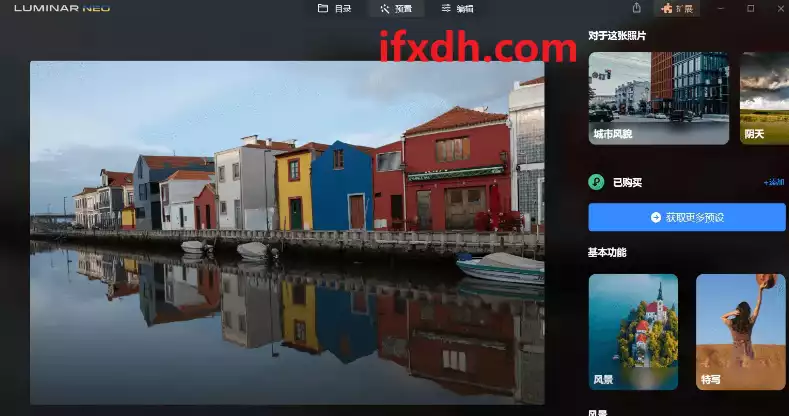
Task: Select the 城市风貌 preset thumbnail
Action: (x=658, y=98)
